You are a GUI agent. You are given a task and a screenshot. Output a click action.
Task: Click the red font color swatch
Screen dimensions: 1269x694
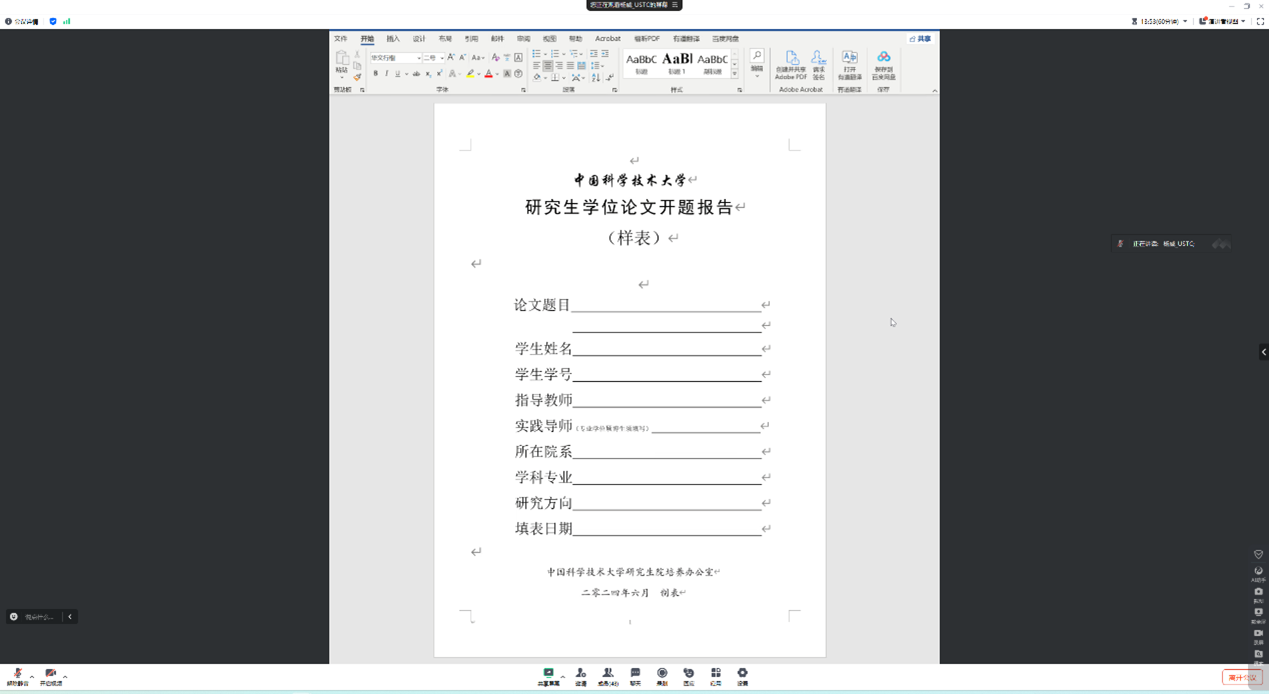[x=488, y=75]
